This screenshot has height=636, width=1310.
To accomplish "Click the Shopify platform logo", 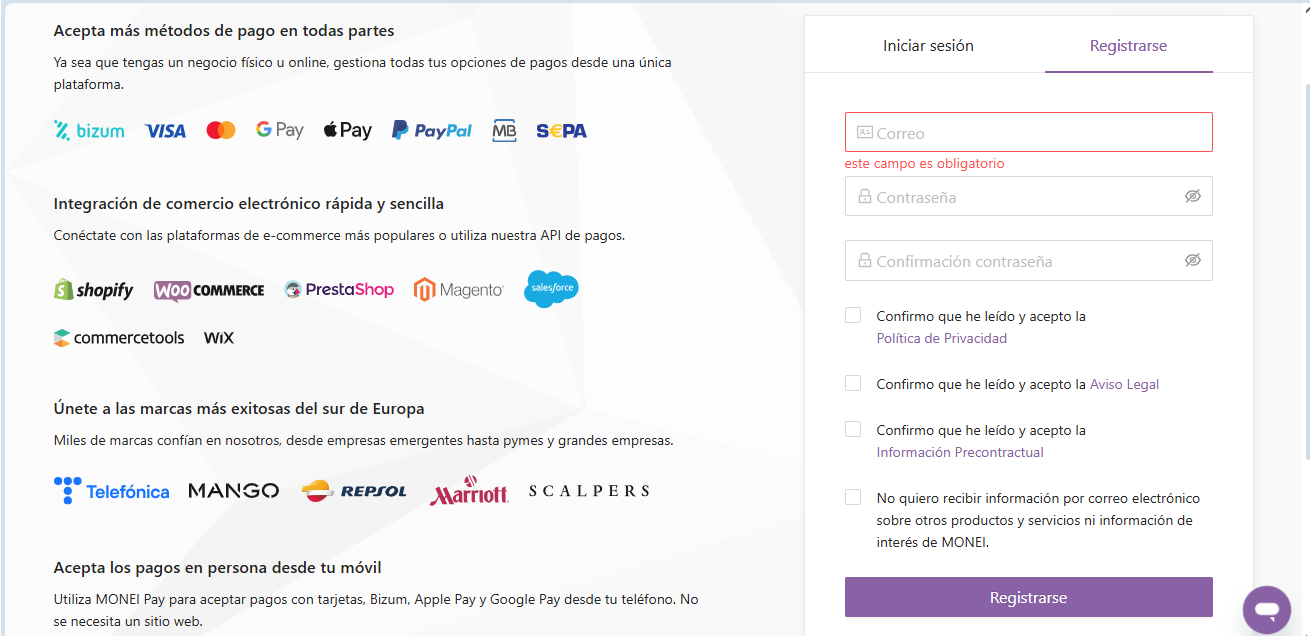I will click(93, 290).
